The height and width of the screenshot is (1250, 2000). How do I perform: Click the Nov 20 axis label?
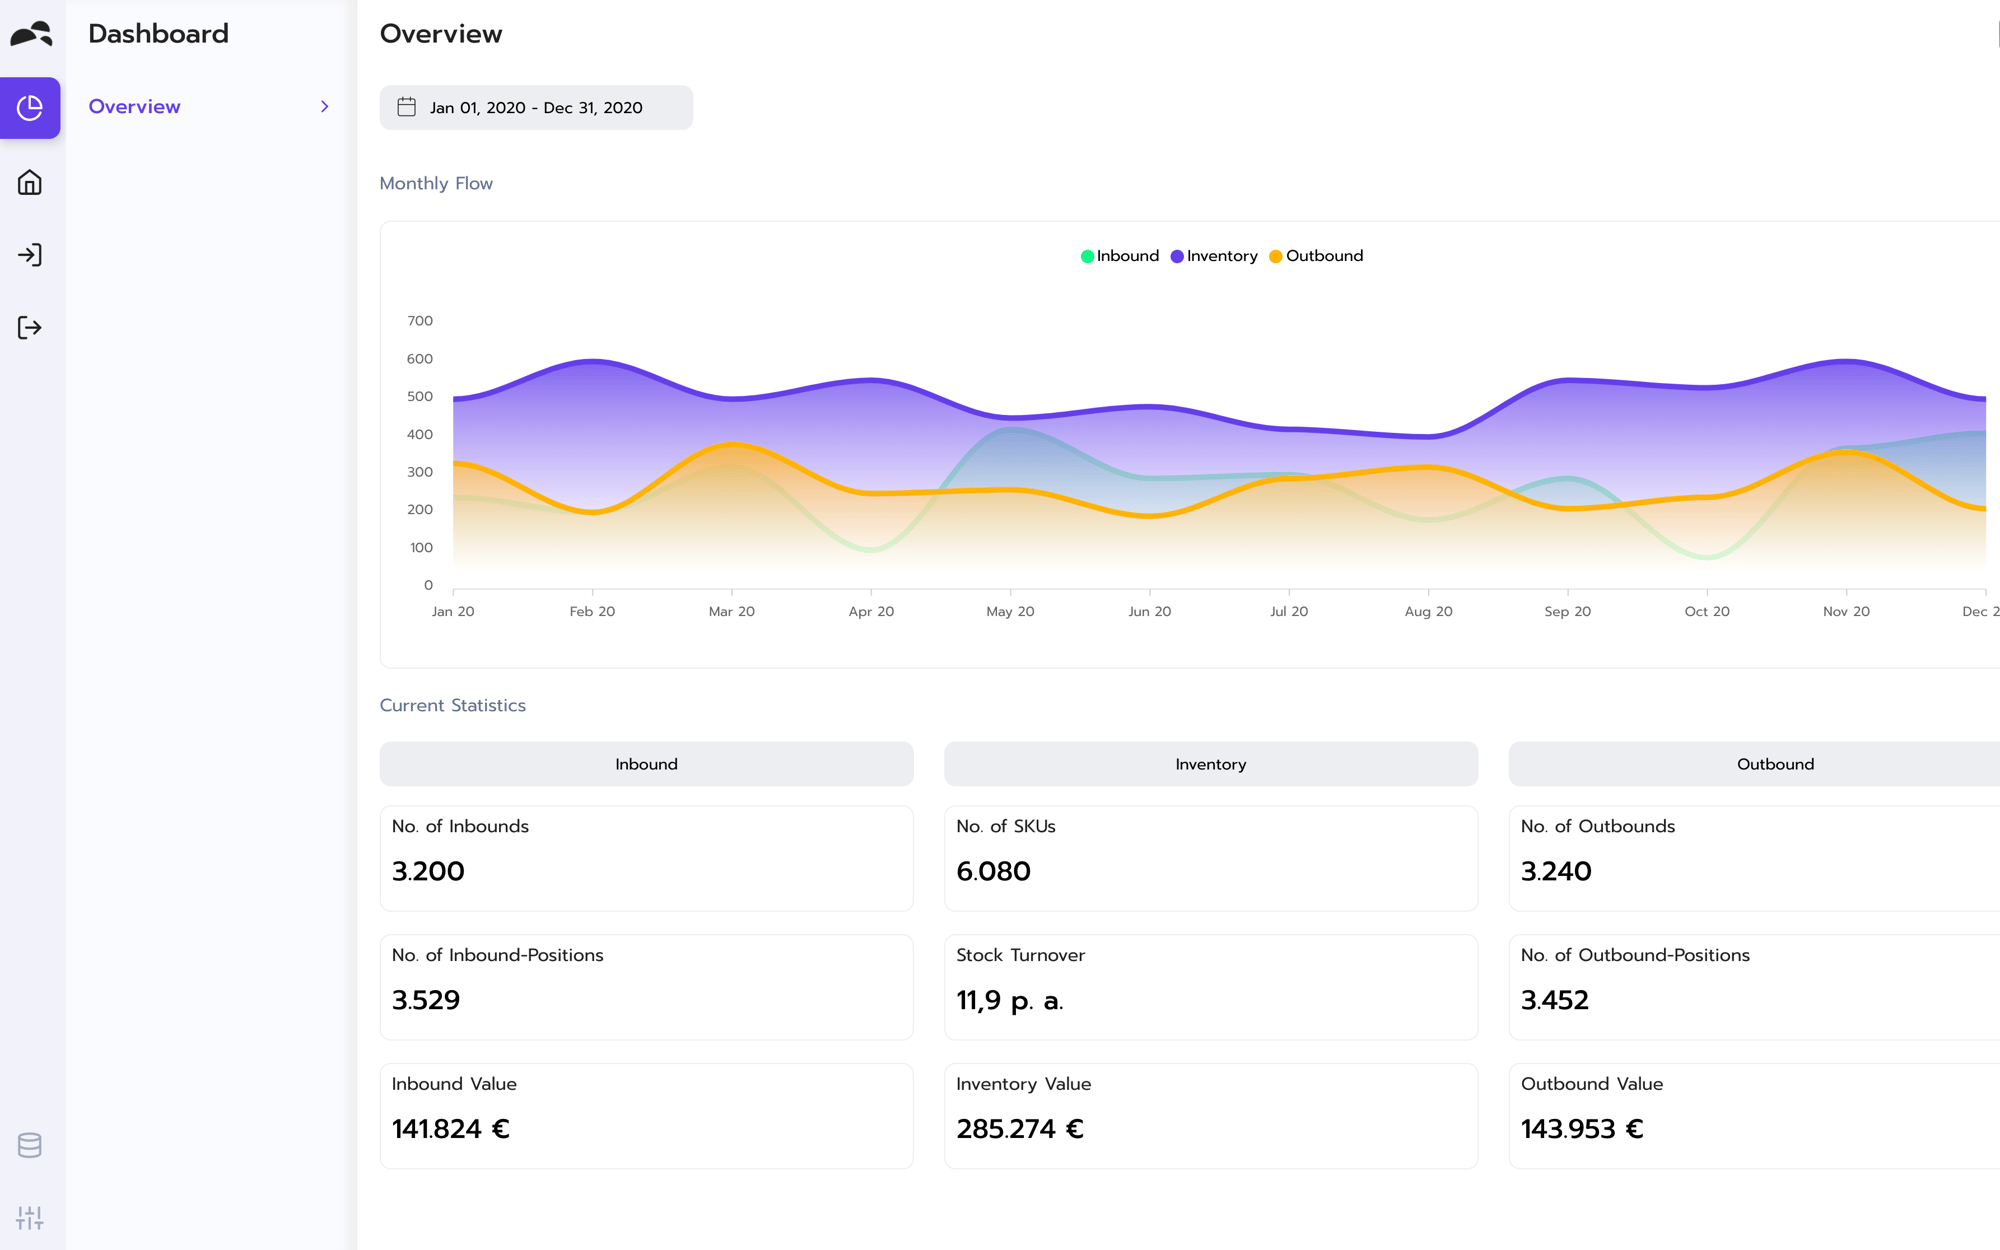pyautogui.click(x=1846, y=611)
